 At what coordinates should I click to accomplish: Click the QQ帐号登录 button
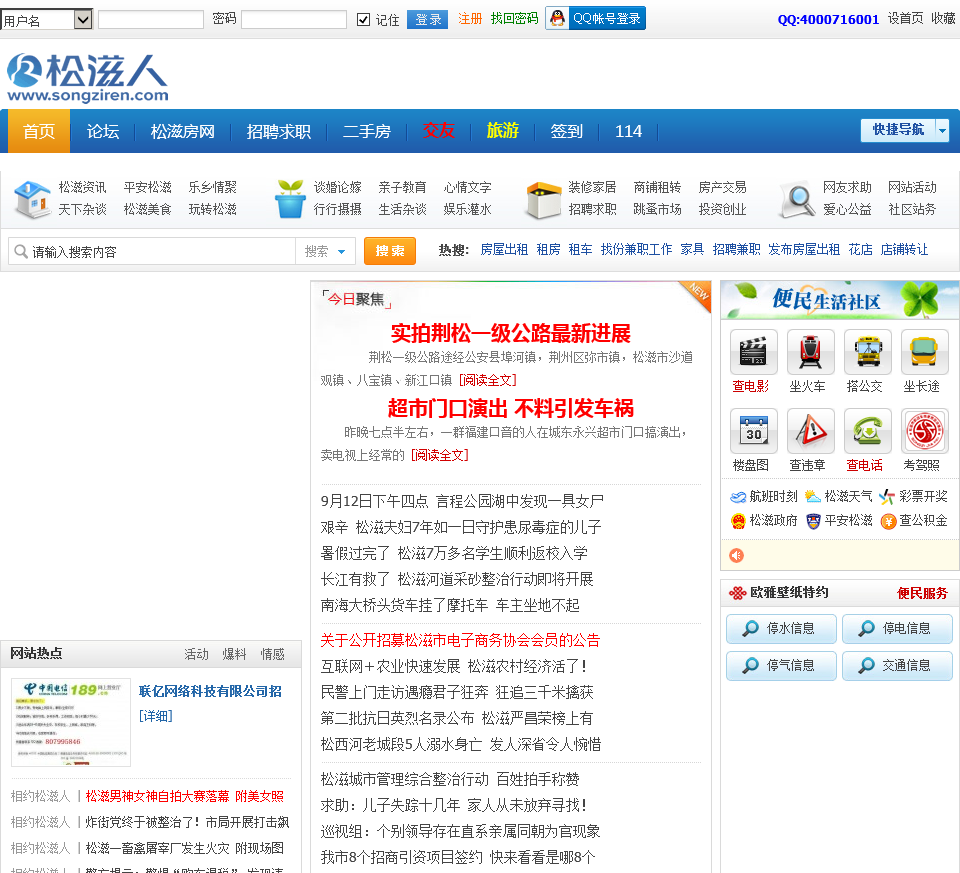[595, 18]
